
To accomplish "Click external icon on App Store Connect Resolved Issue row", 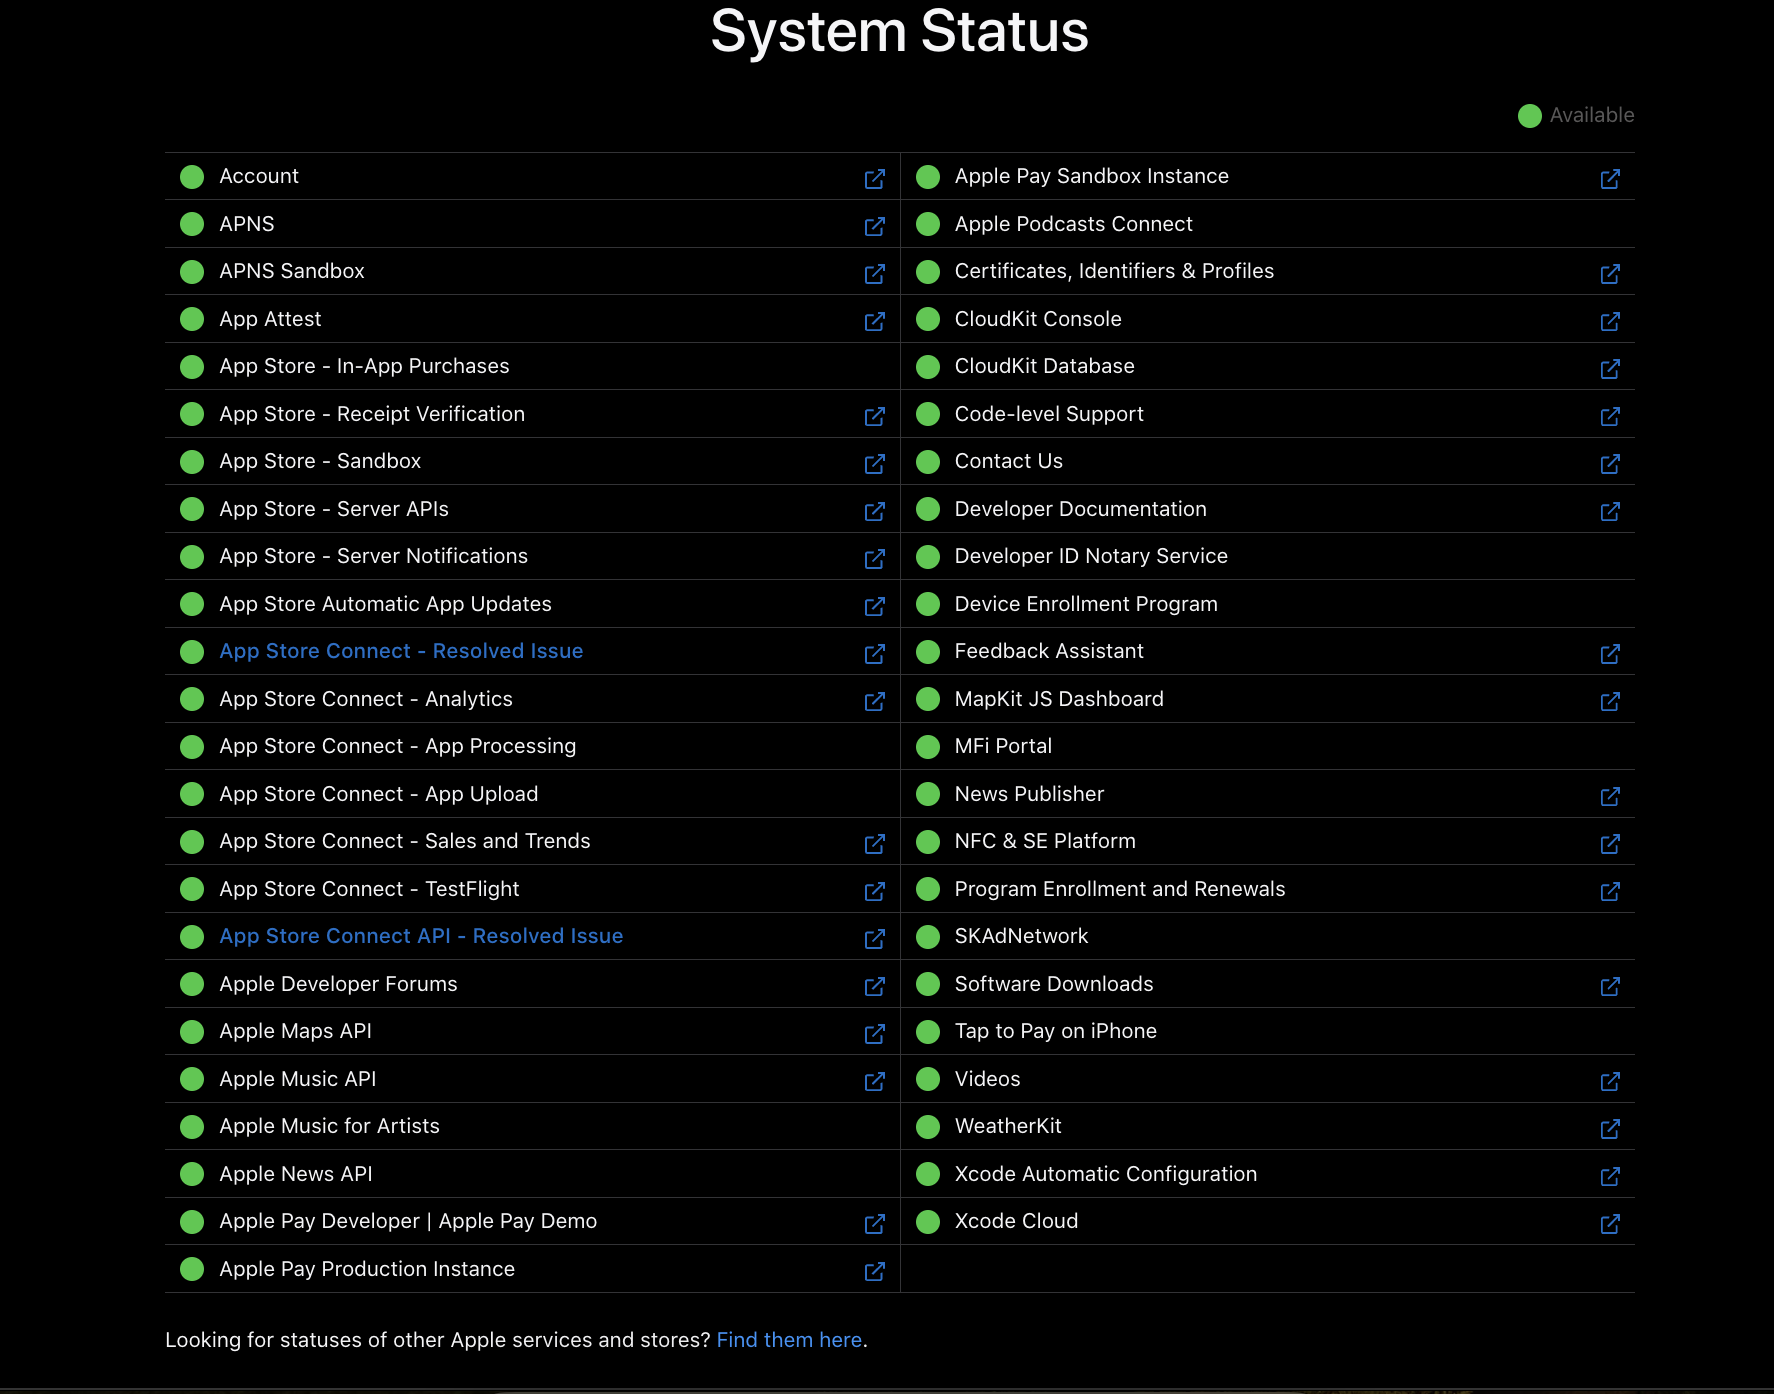I will click(x=875, y=653).
